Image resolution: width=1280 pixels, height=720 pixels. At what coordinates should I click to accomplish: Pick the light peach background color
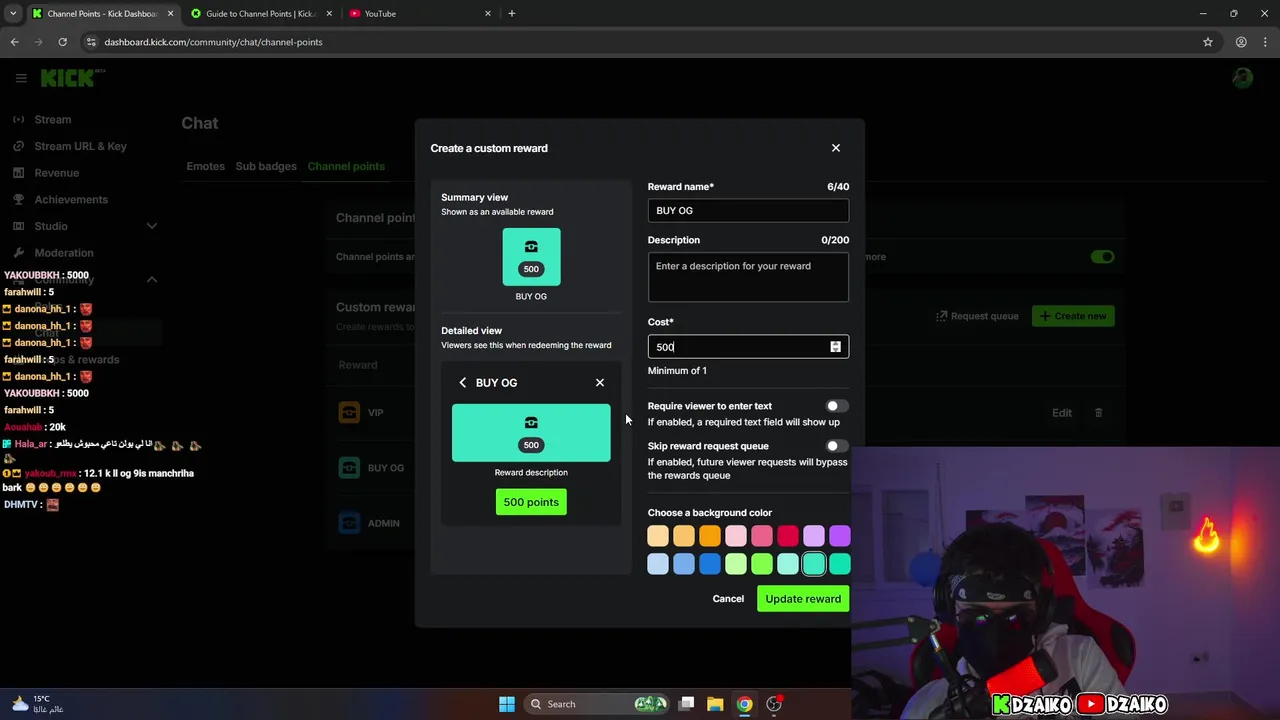point(658,537)
